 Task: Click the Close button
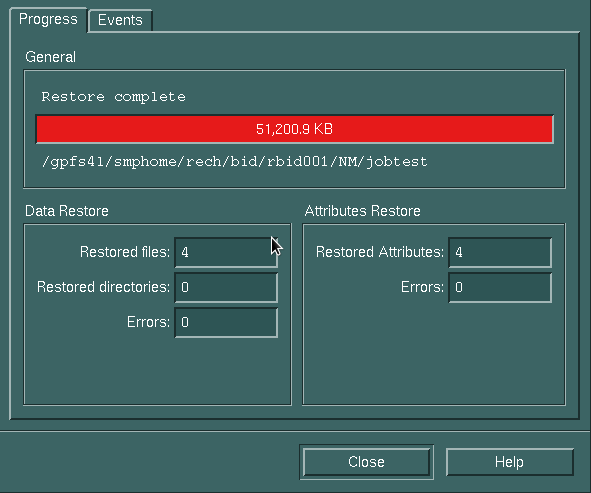click(366, 462)
